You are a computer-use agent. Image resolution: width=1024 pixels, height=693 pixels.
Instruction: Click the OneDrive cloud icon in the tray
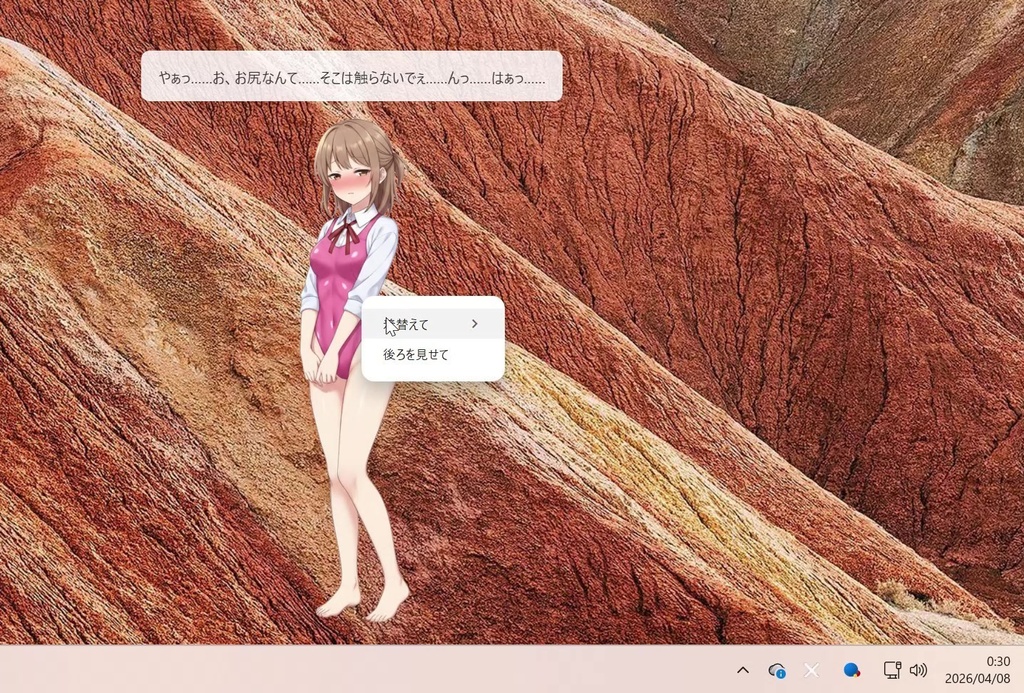pyautogui.click(x=777, y=670)
